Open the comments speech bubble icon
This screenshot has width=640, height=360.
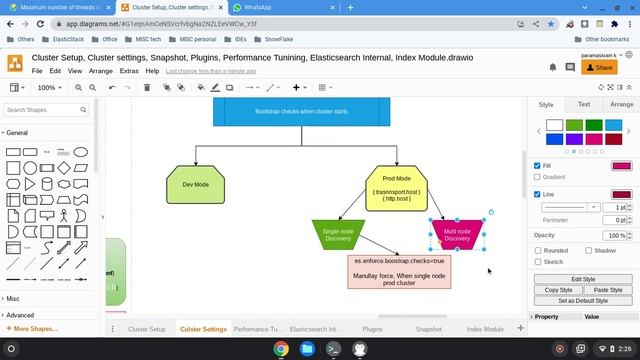point(570,67)
